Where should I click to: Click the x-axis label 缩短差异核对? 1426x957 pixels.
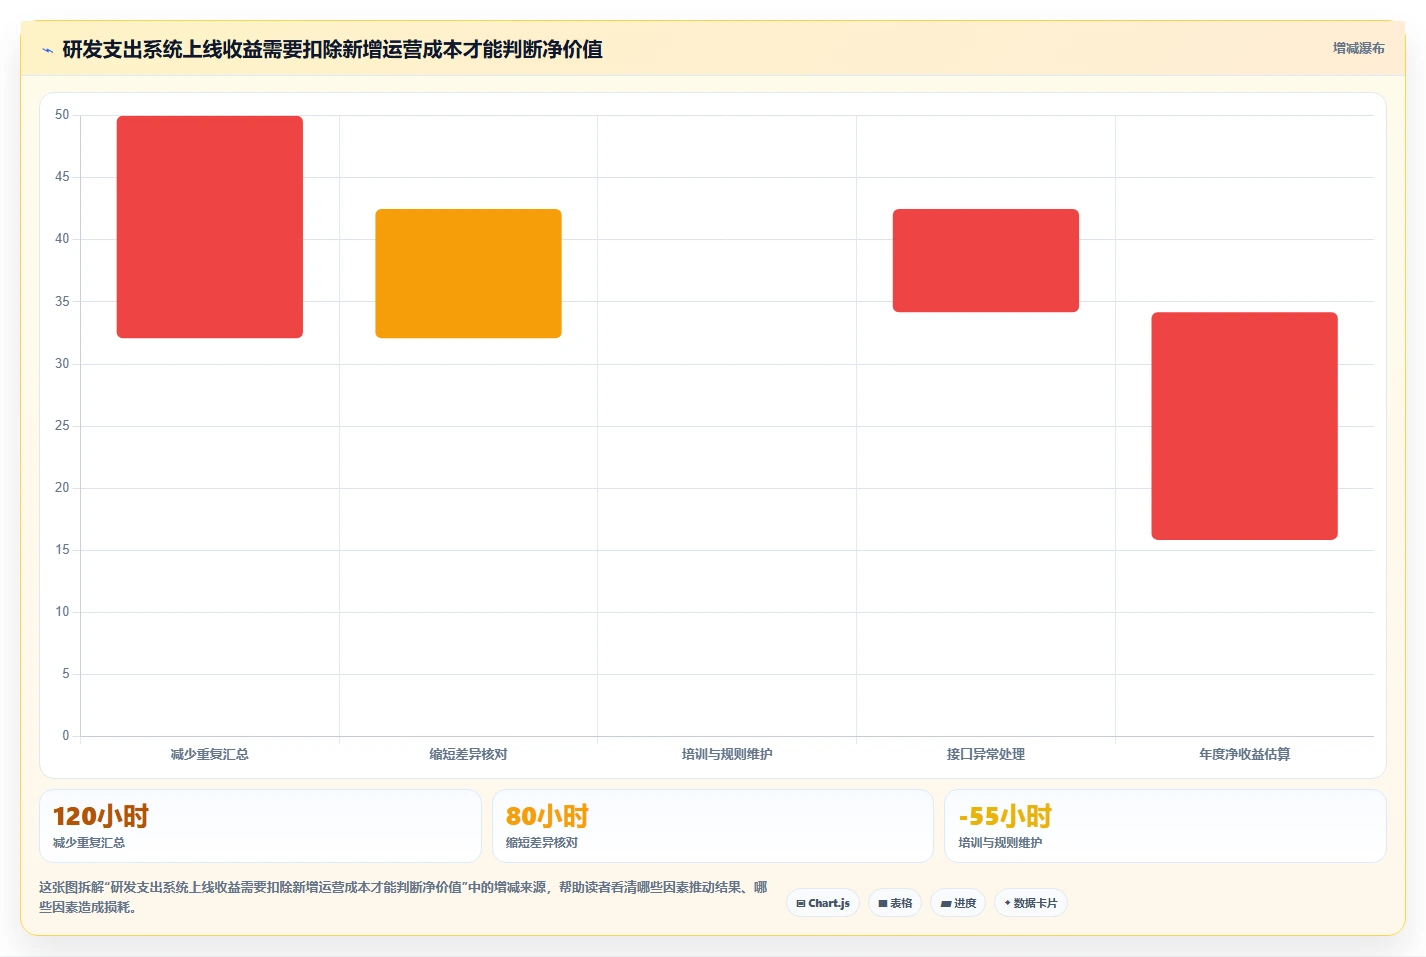tap(468, 754)
